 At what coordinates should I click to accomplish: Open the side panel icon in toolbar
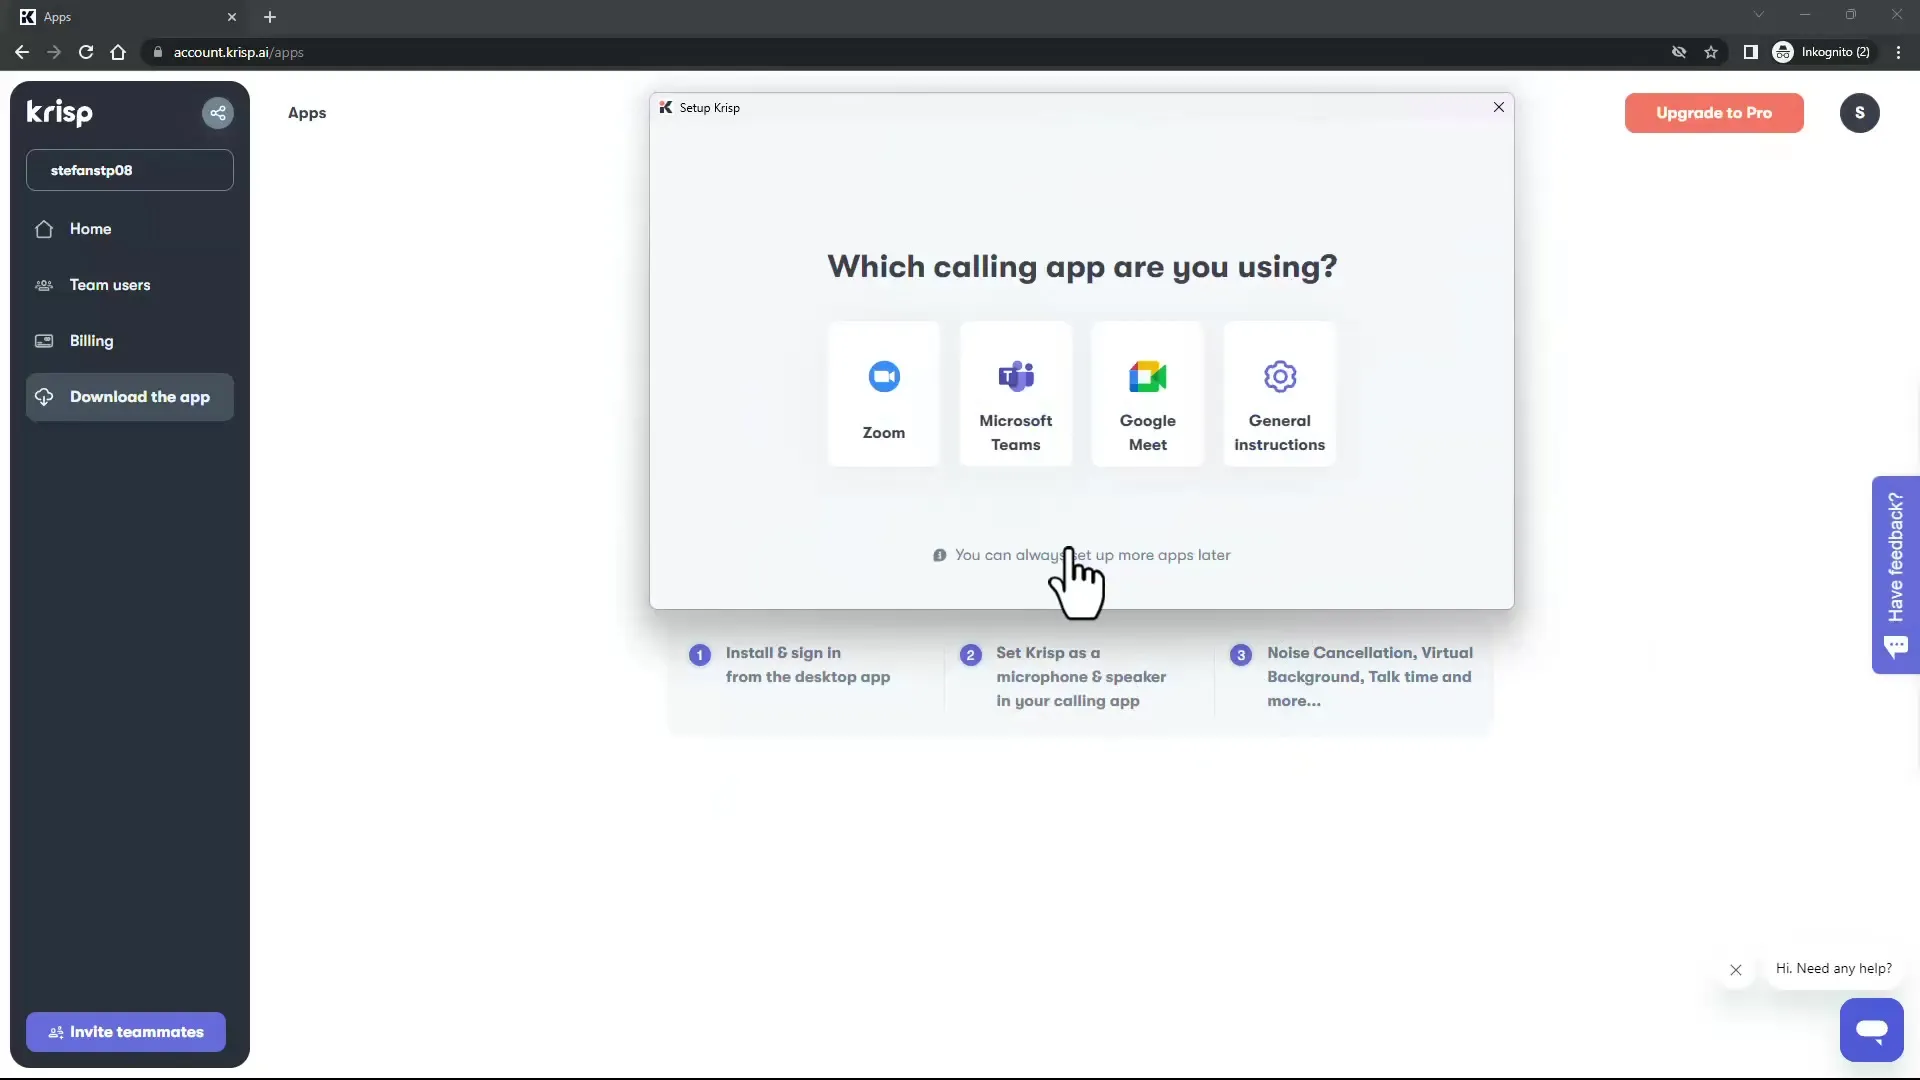(1751, 52)
